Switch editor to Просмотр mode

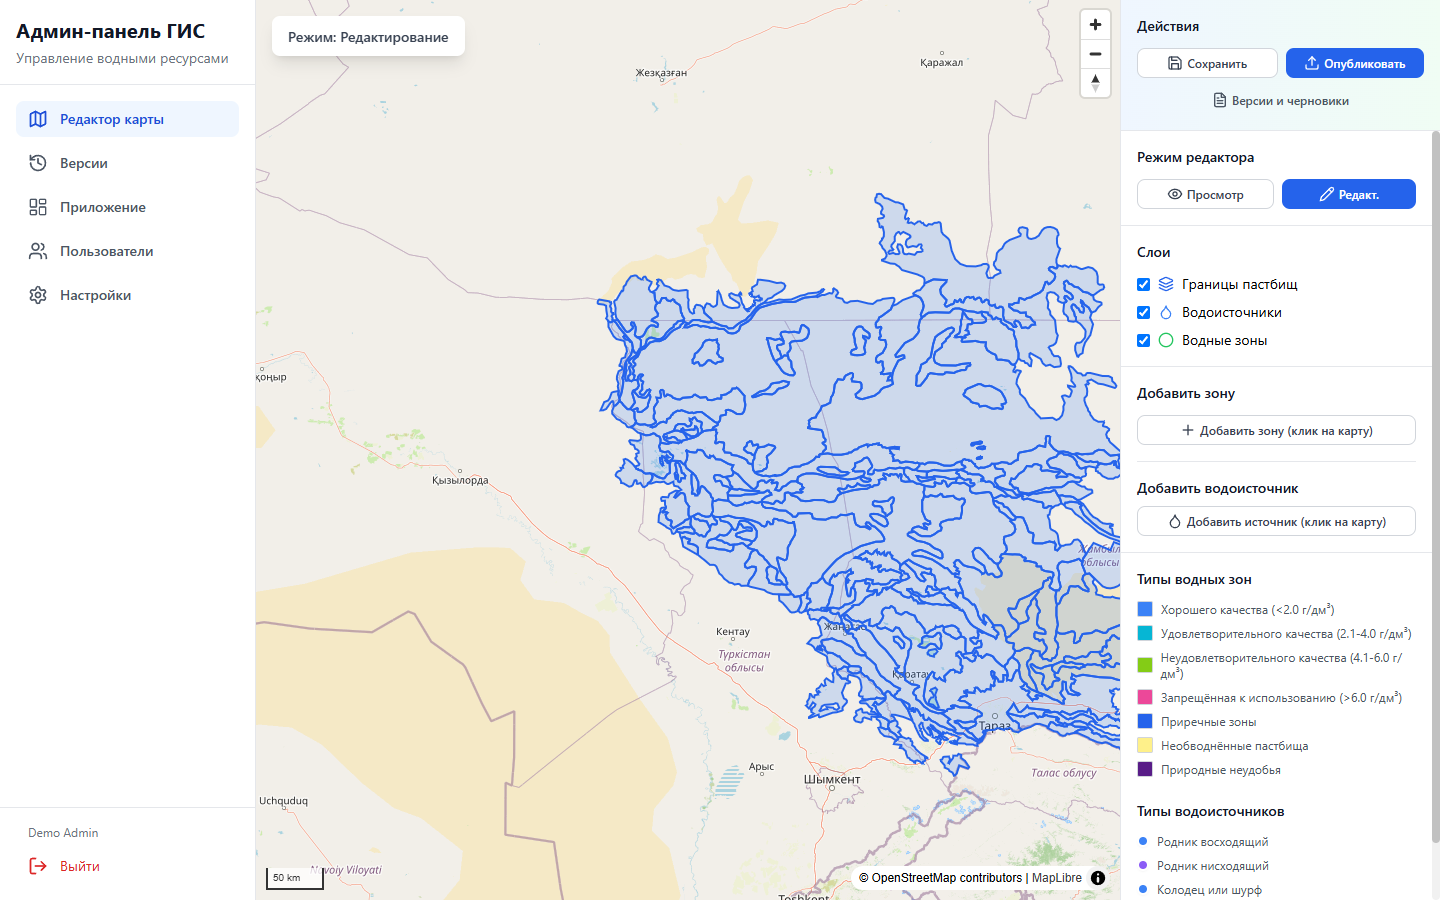(x=1205, y=194)
